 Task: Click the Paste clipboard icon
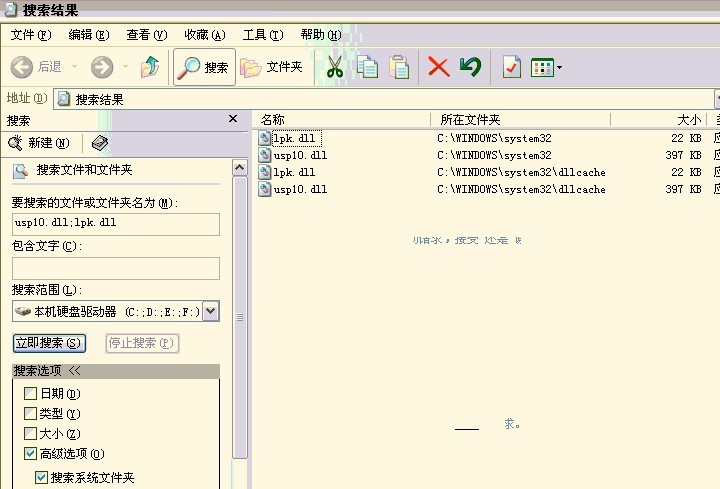399,67
